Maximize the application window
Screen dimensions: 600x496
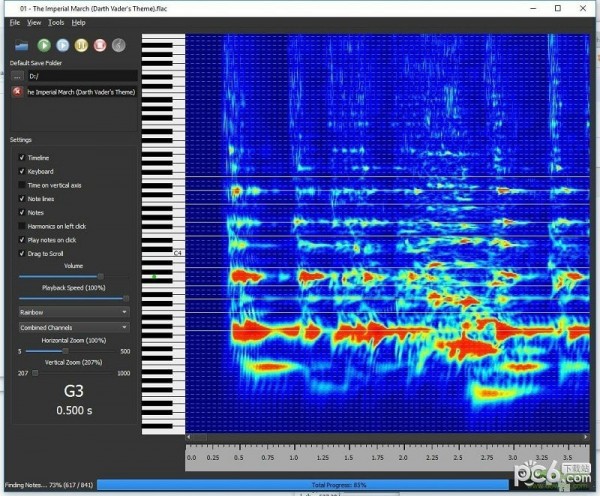click(558, 8)
